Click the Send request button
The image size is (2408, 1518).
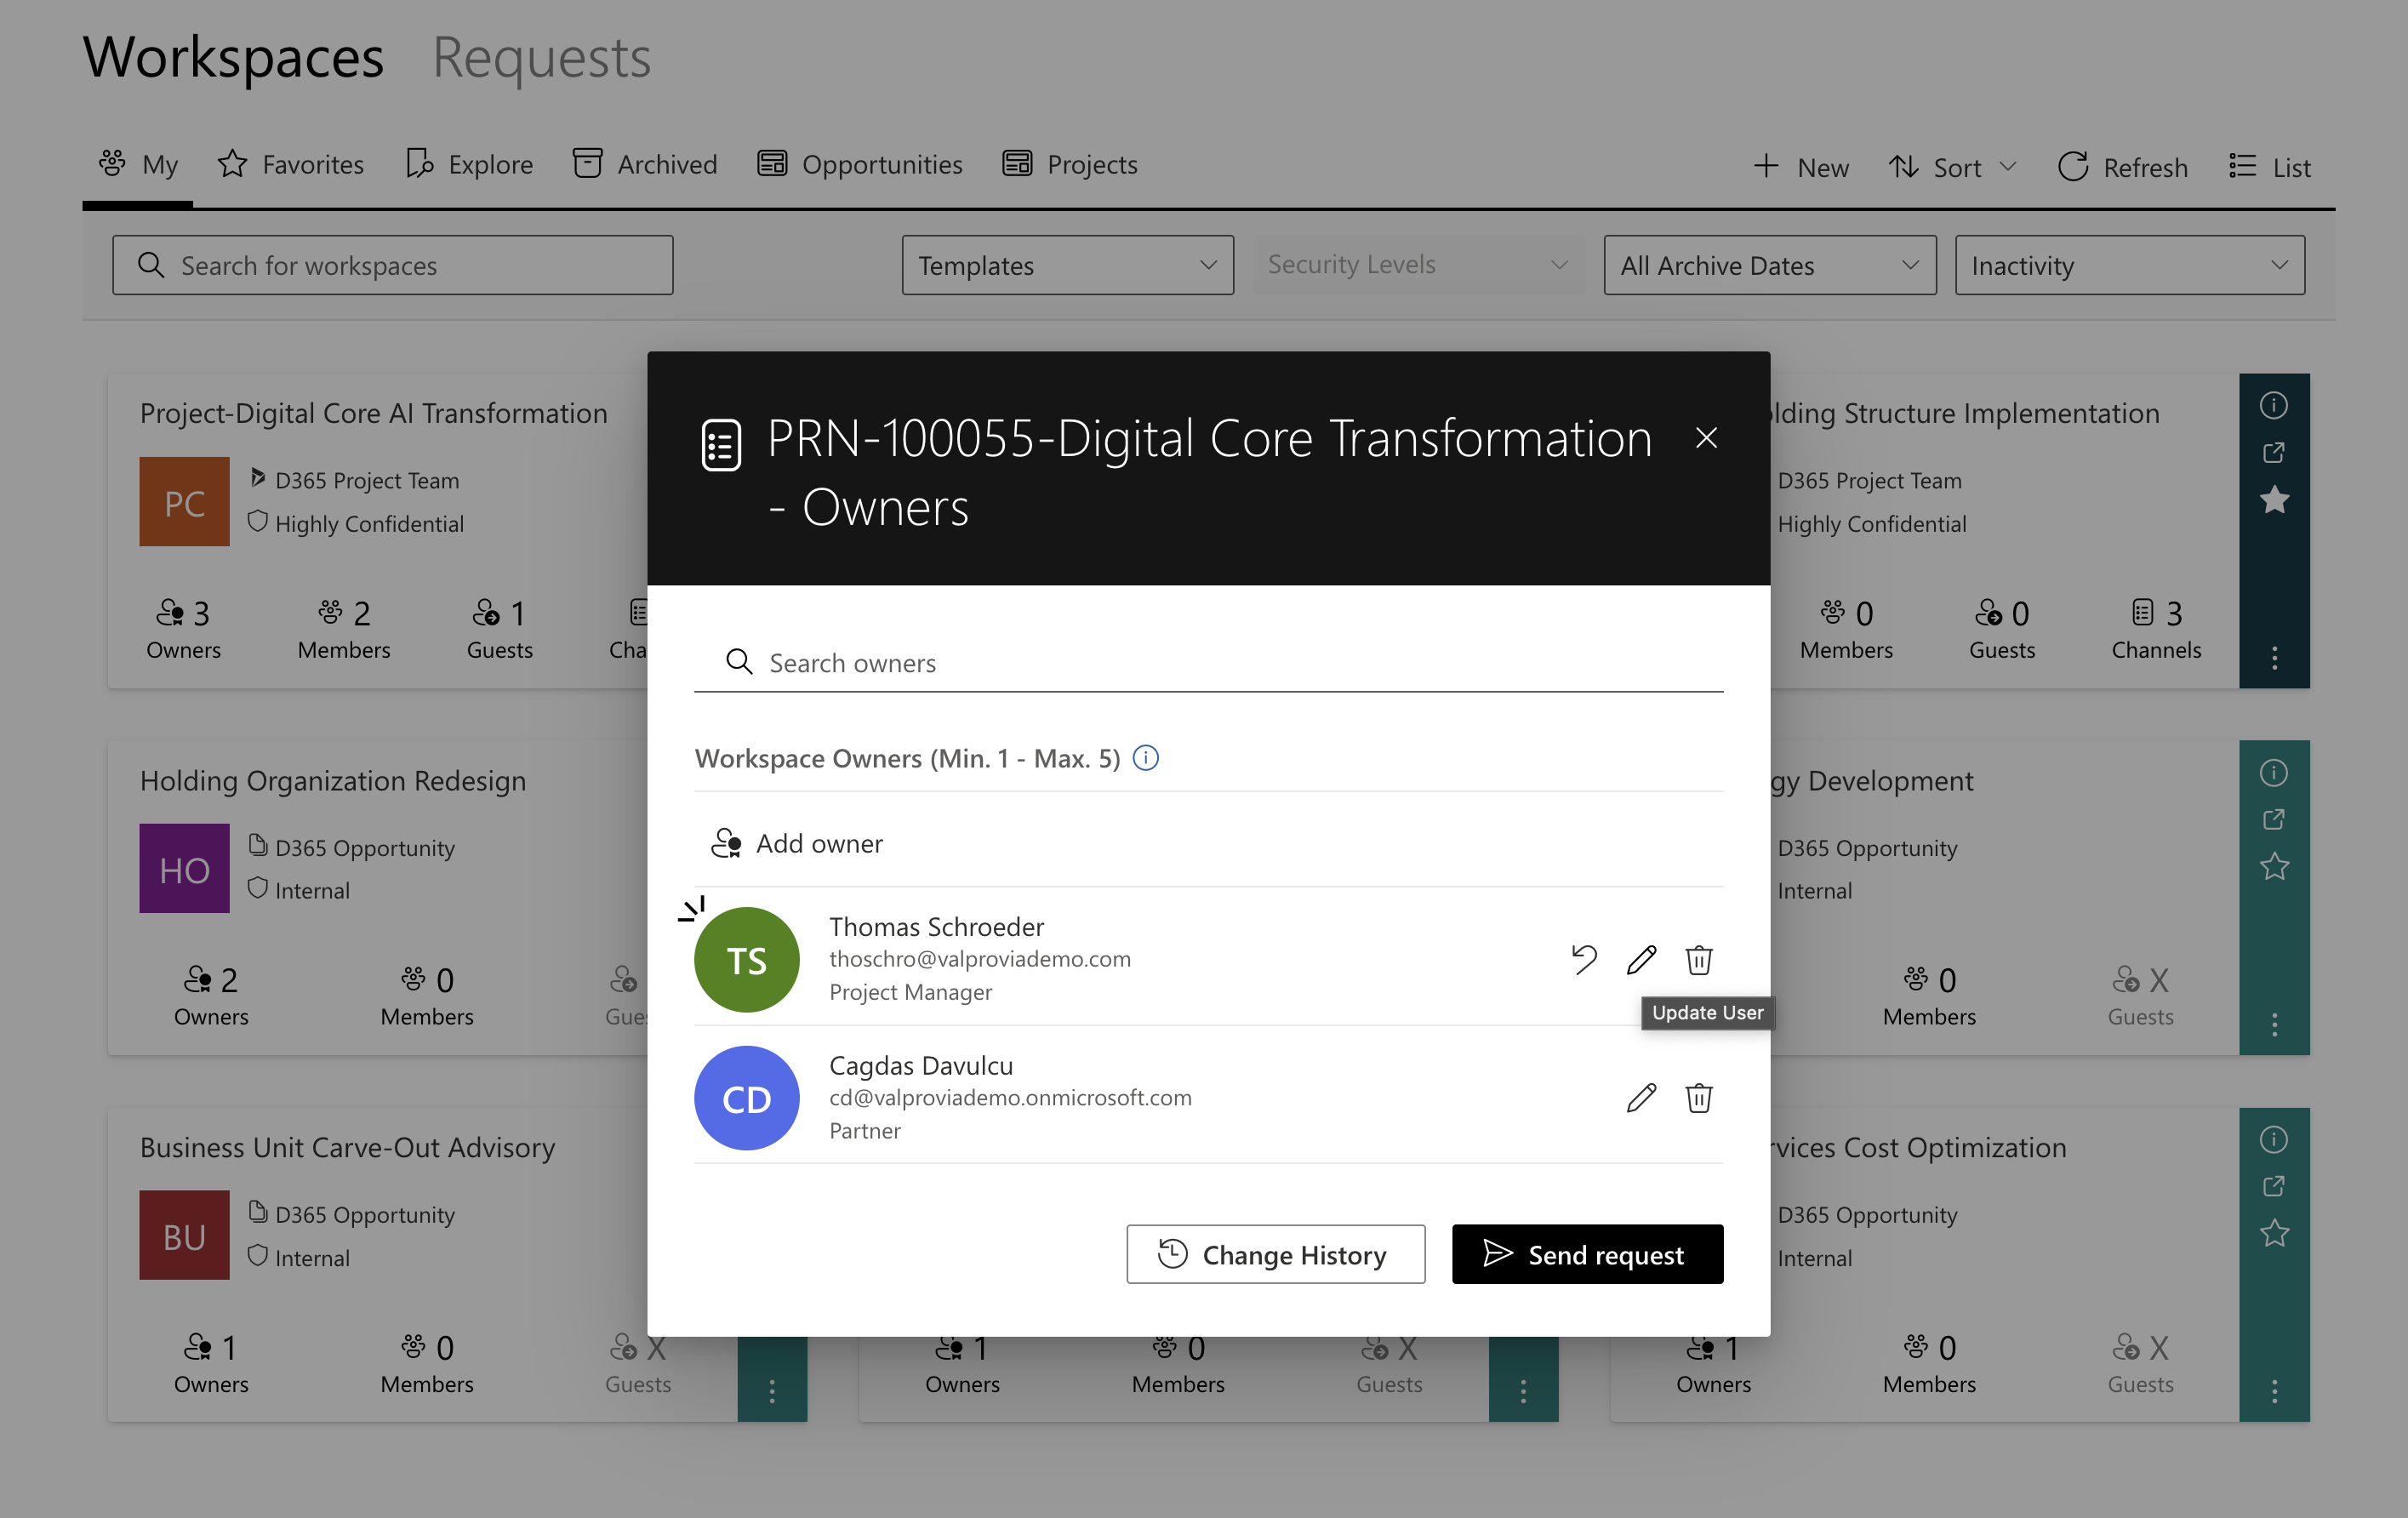[1587, 1254]
